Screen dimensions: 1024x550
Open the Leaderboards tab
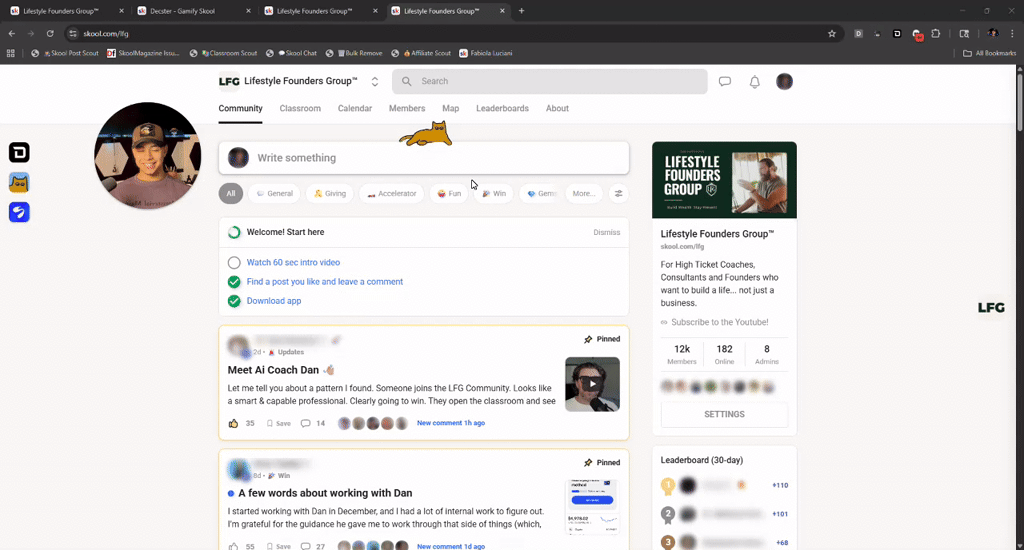click(502, 108)
